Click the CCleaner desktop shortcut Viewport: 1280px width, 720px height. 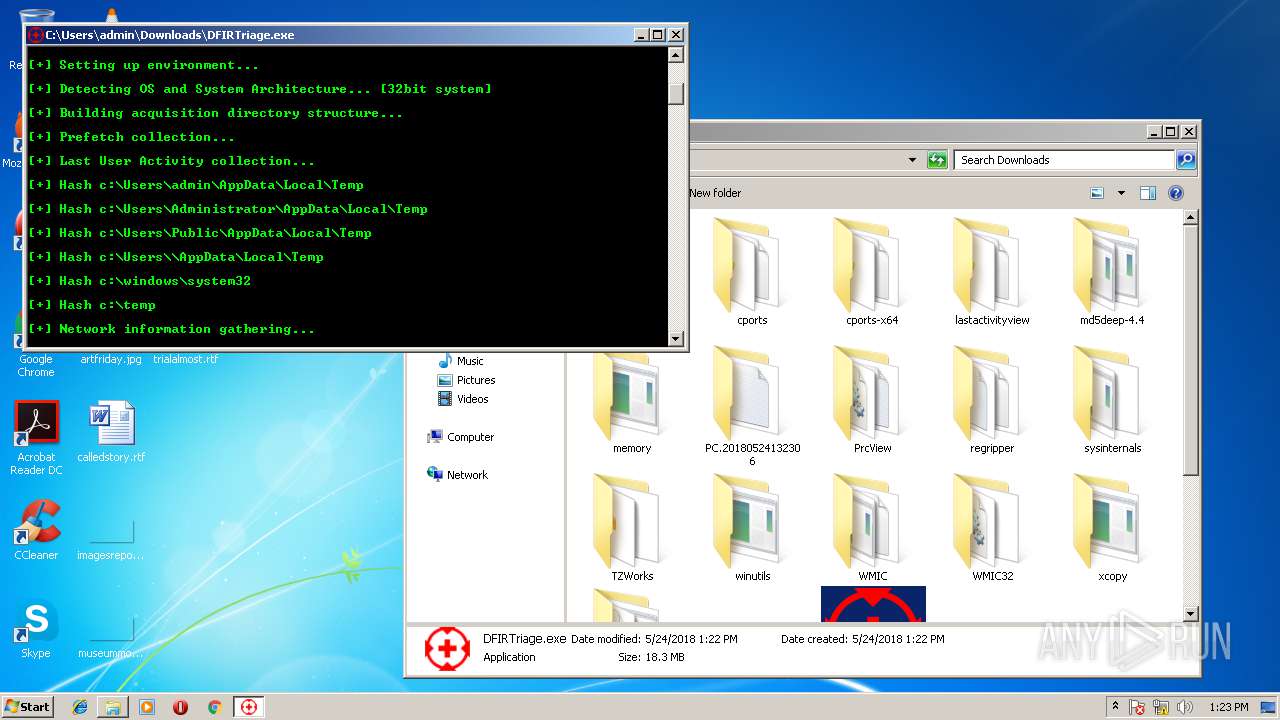36,530
